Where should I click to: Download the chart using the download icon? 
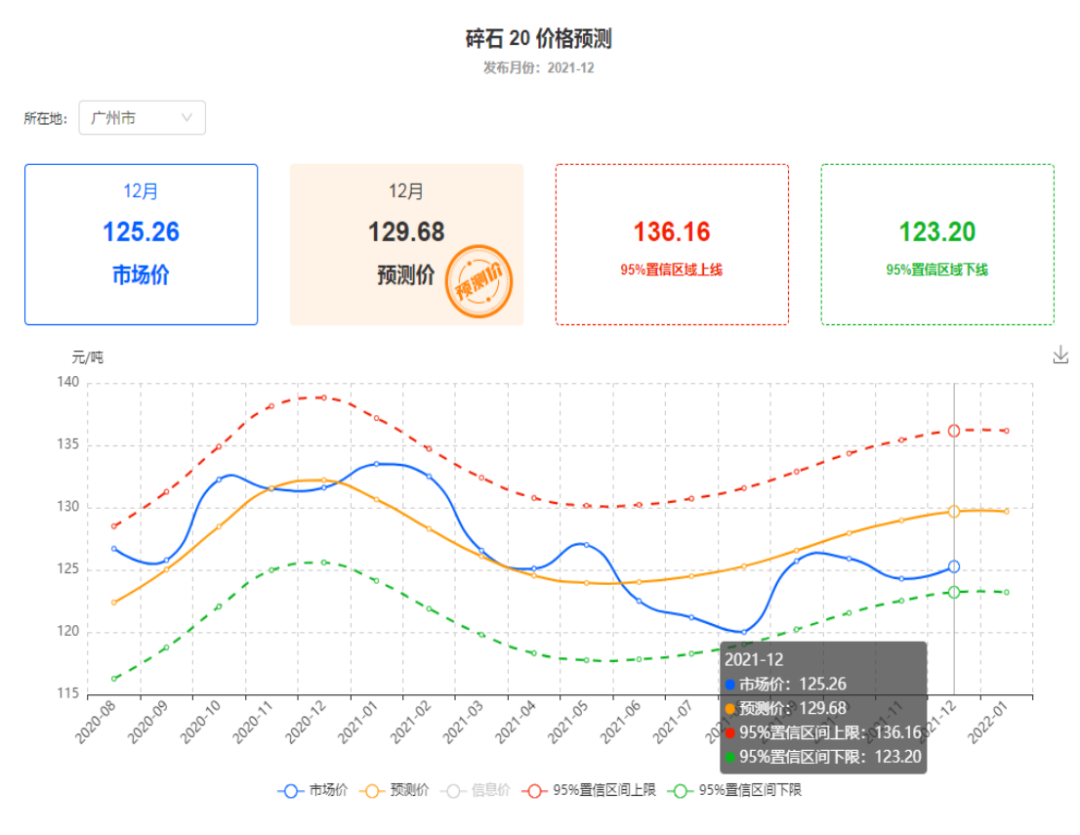[x=1061, y=355]
